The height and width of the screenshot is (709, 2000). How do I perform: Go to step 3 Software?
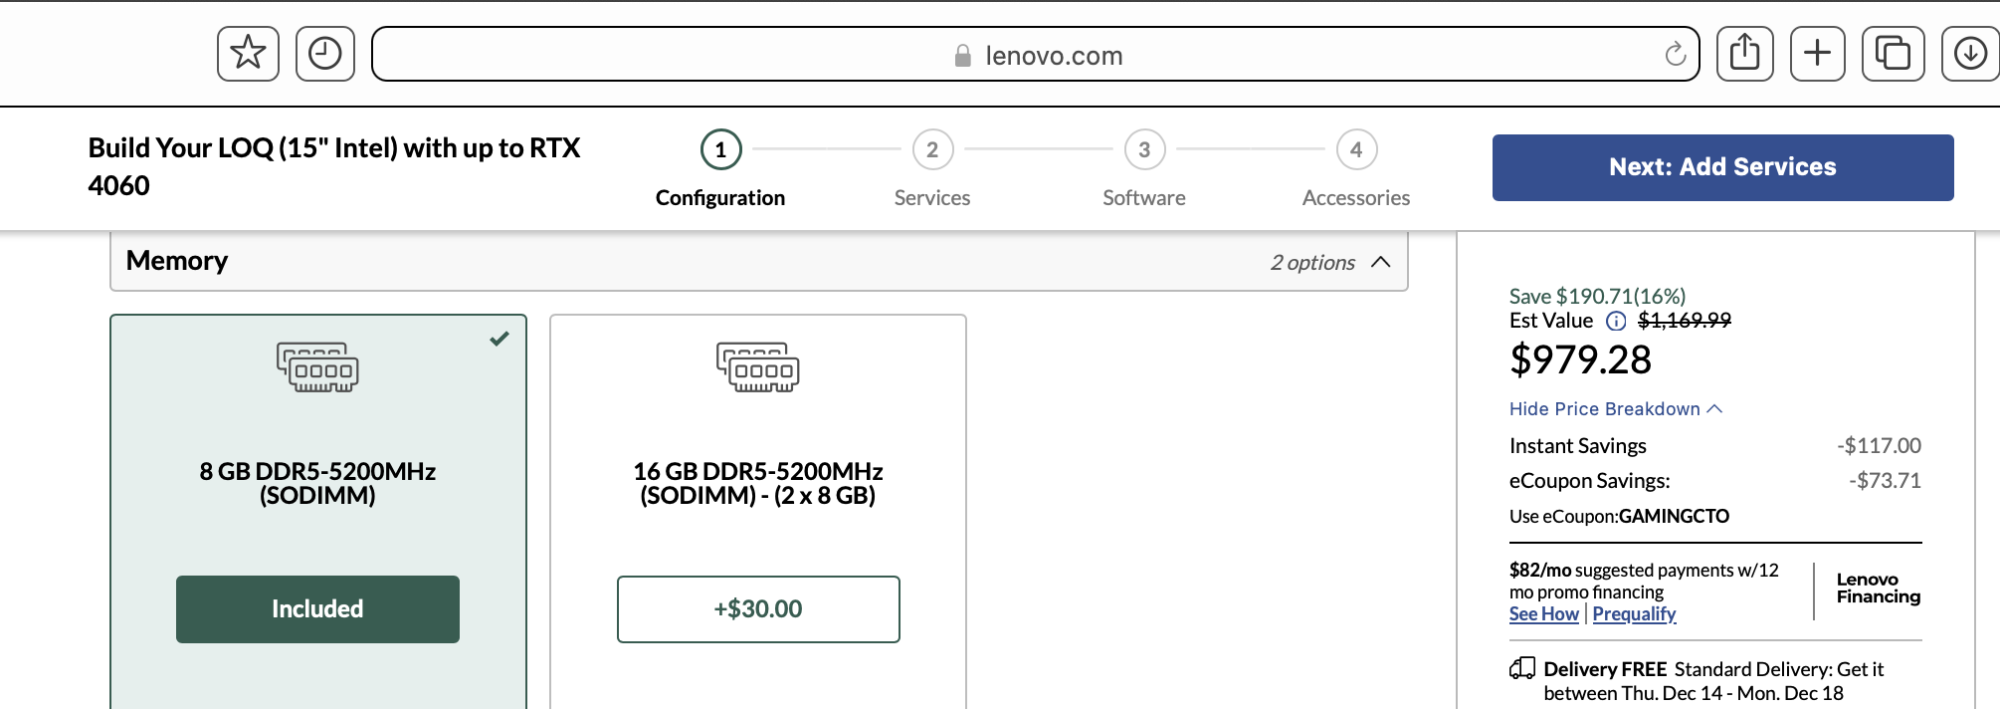pos(1144,151)
